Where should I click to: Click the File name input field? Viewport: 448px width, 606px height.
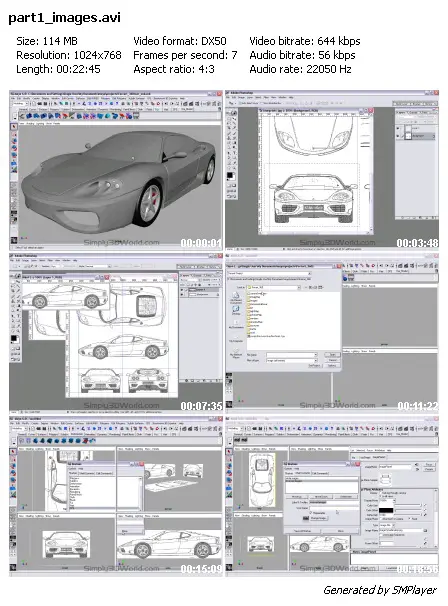tap(291, 354)
